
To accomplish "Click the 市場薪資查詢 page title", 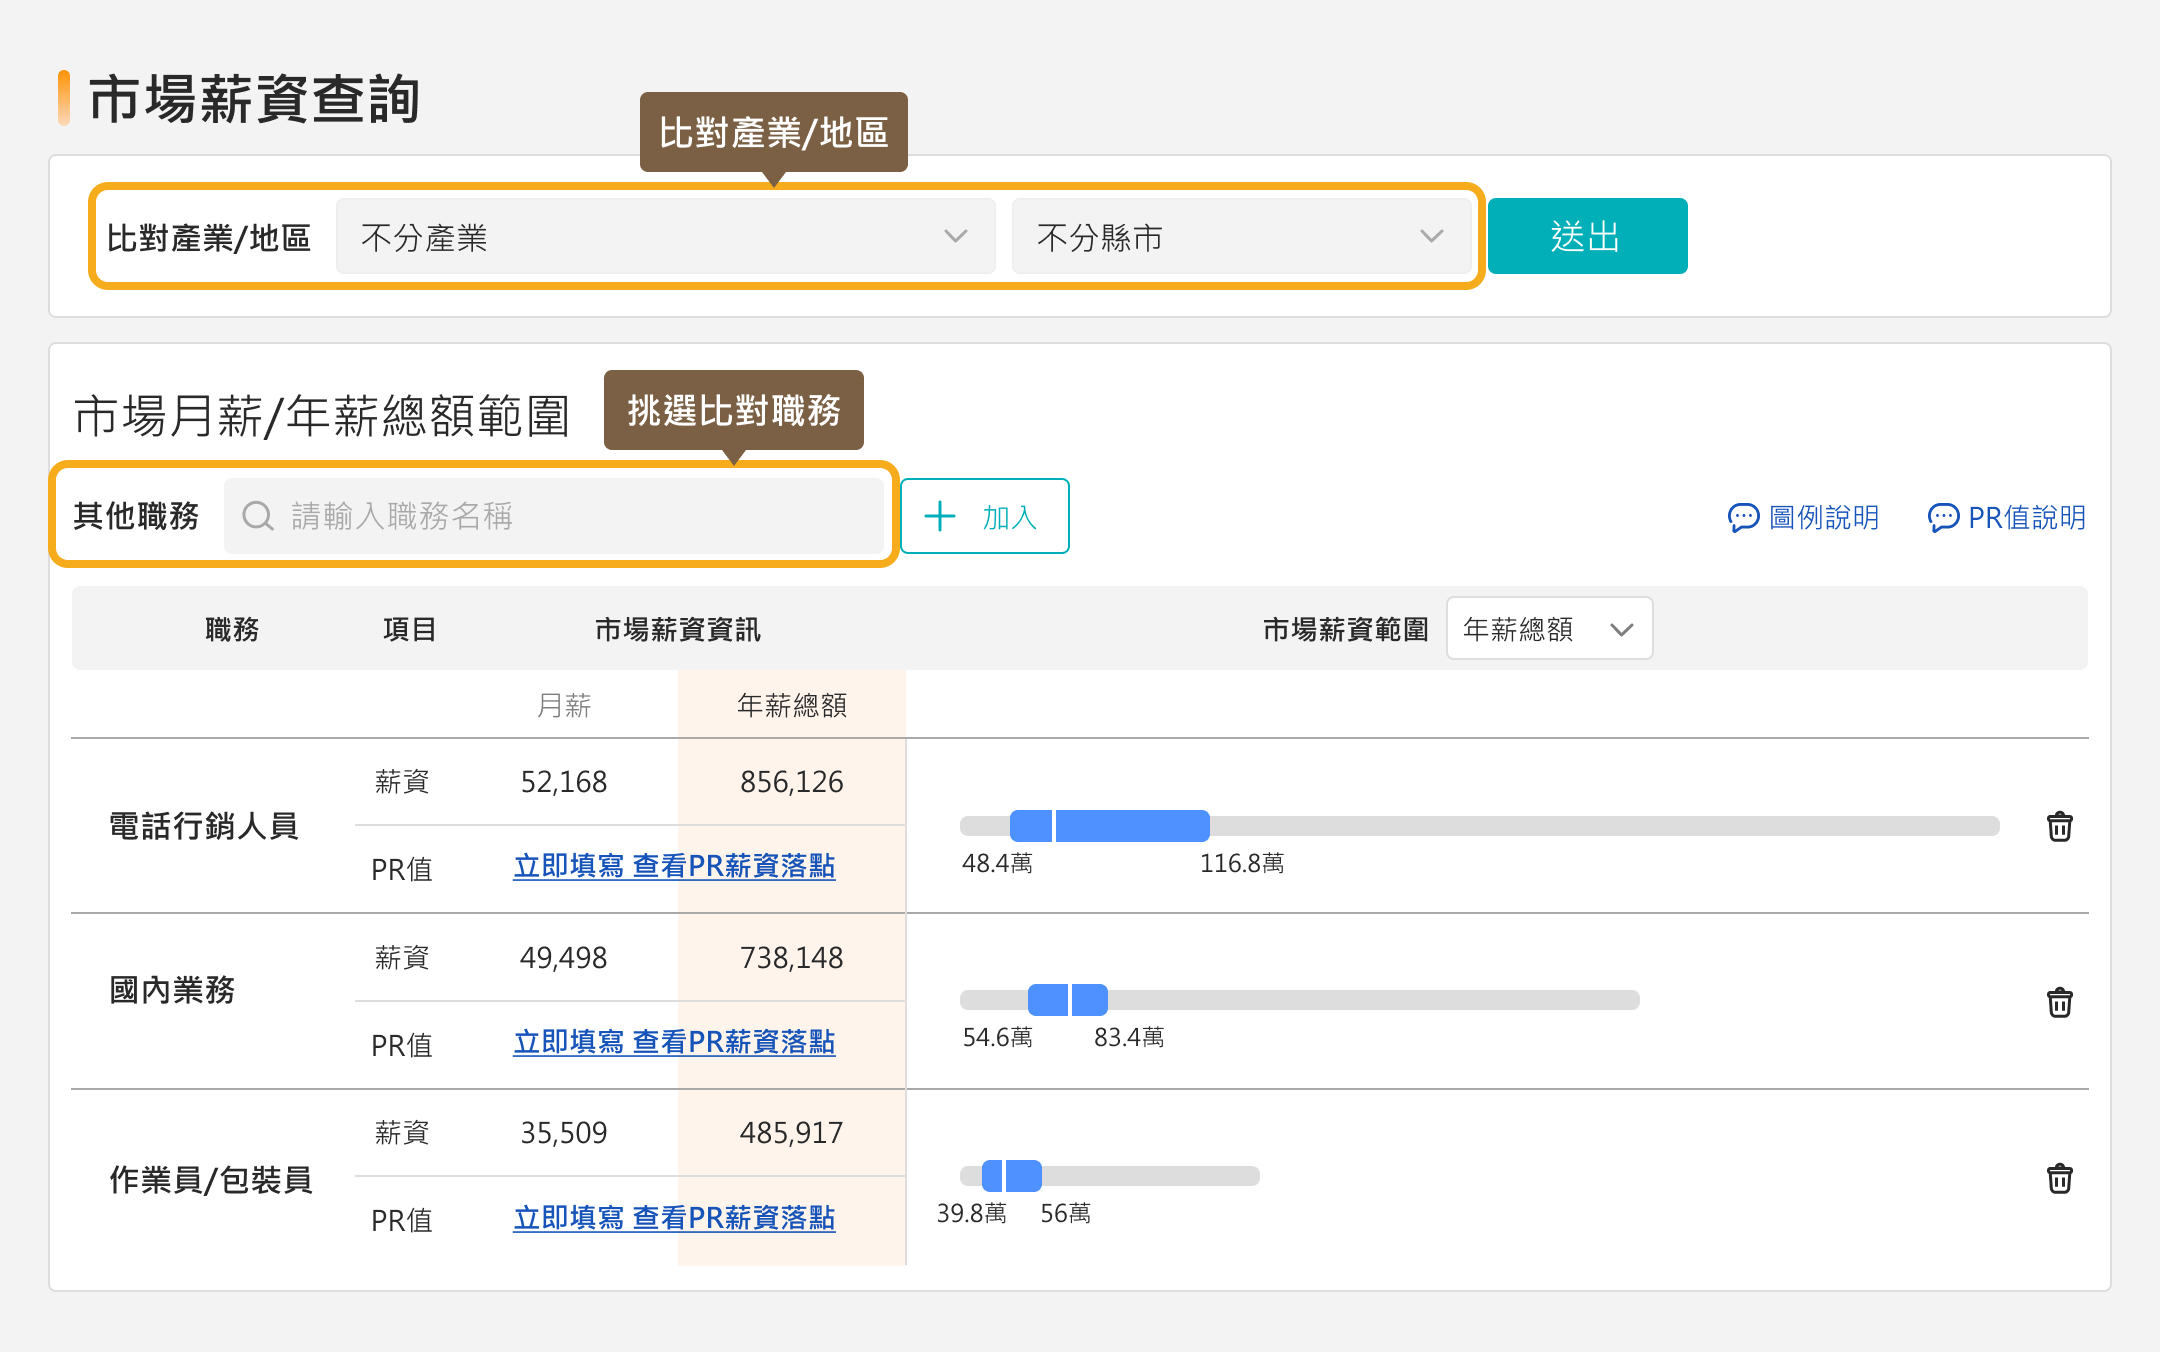I will click(x=254, y=98).
